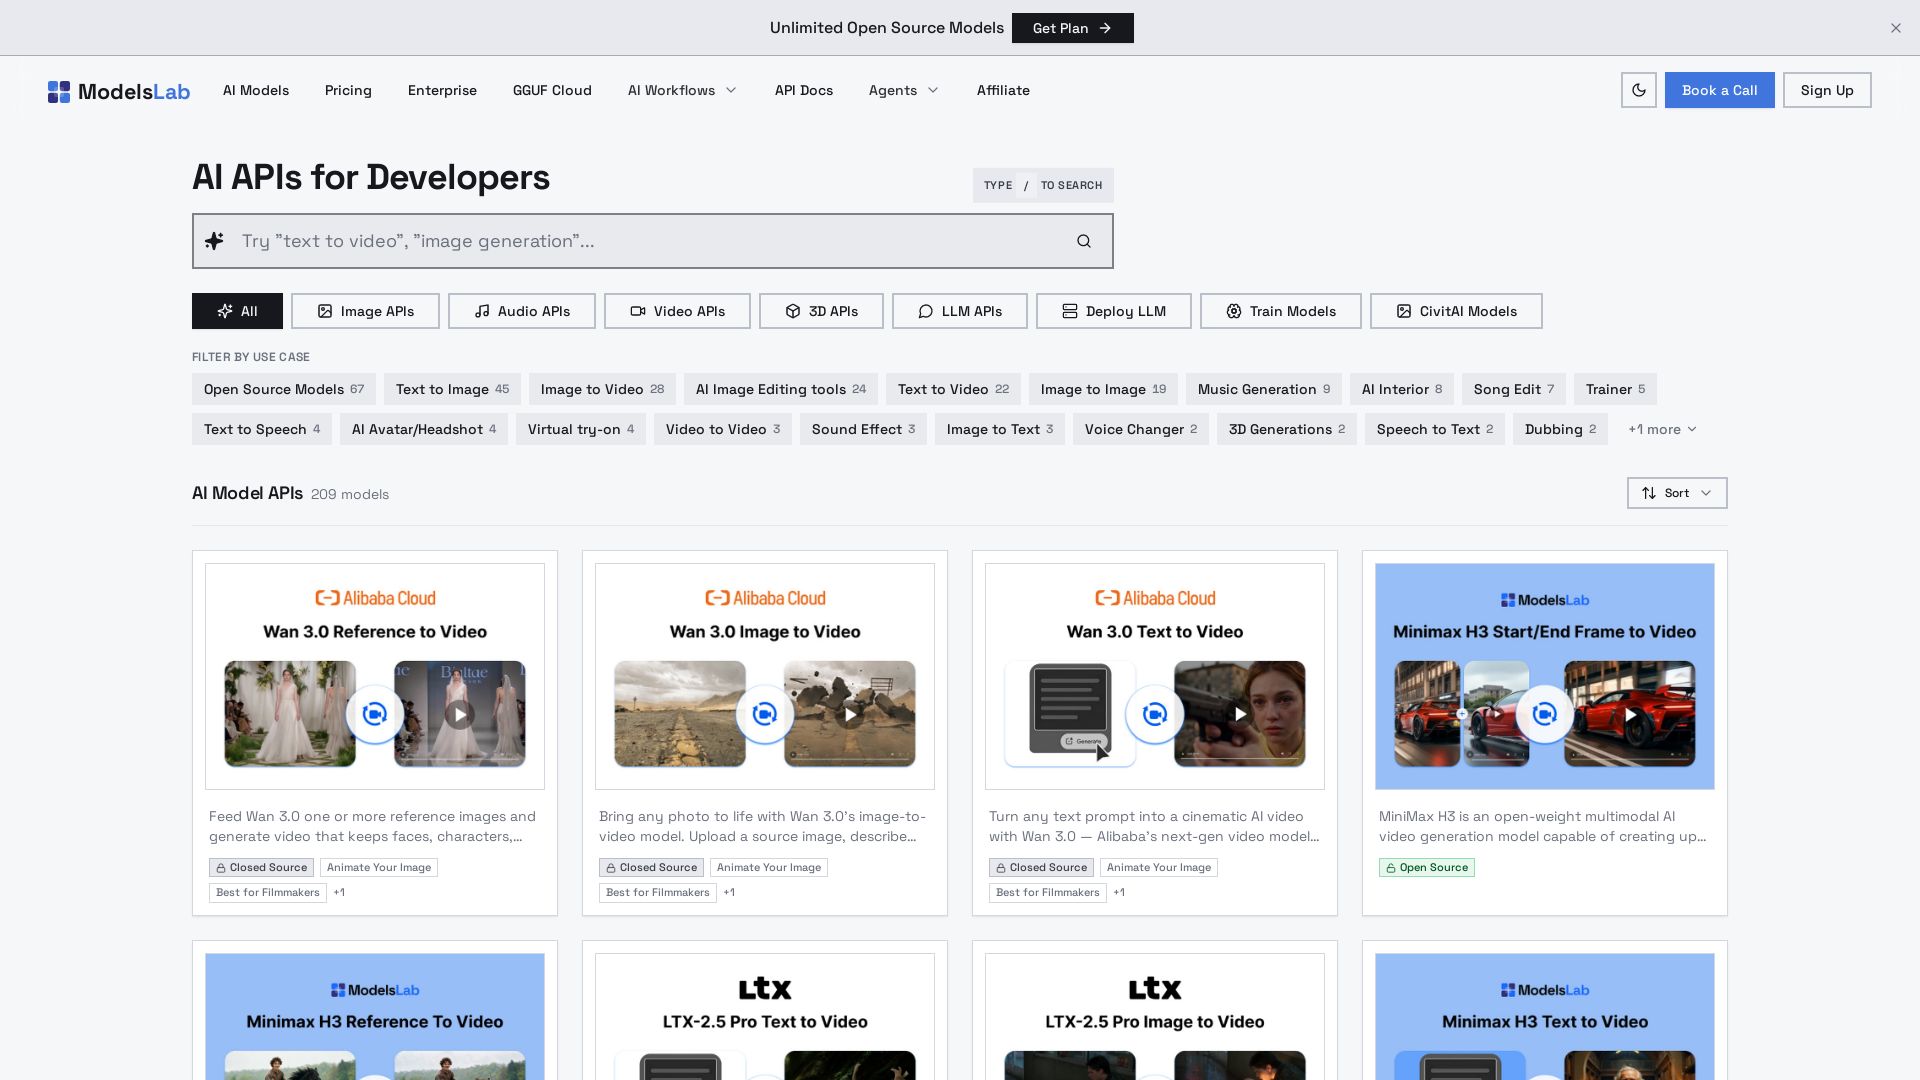
Task: Open the bridal gown reference thumbnail
Action: click(290, 714)
